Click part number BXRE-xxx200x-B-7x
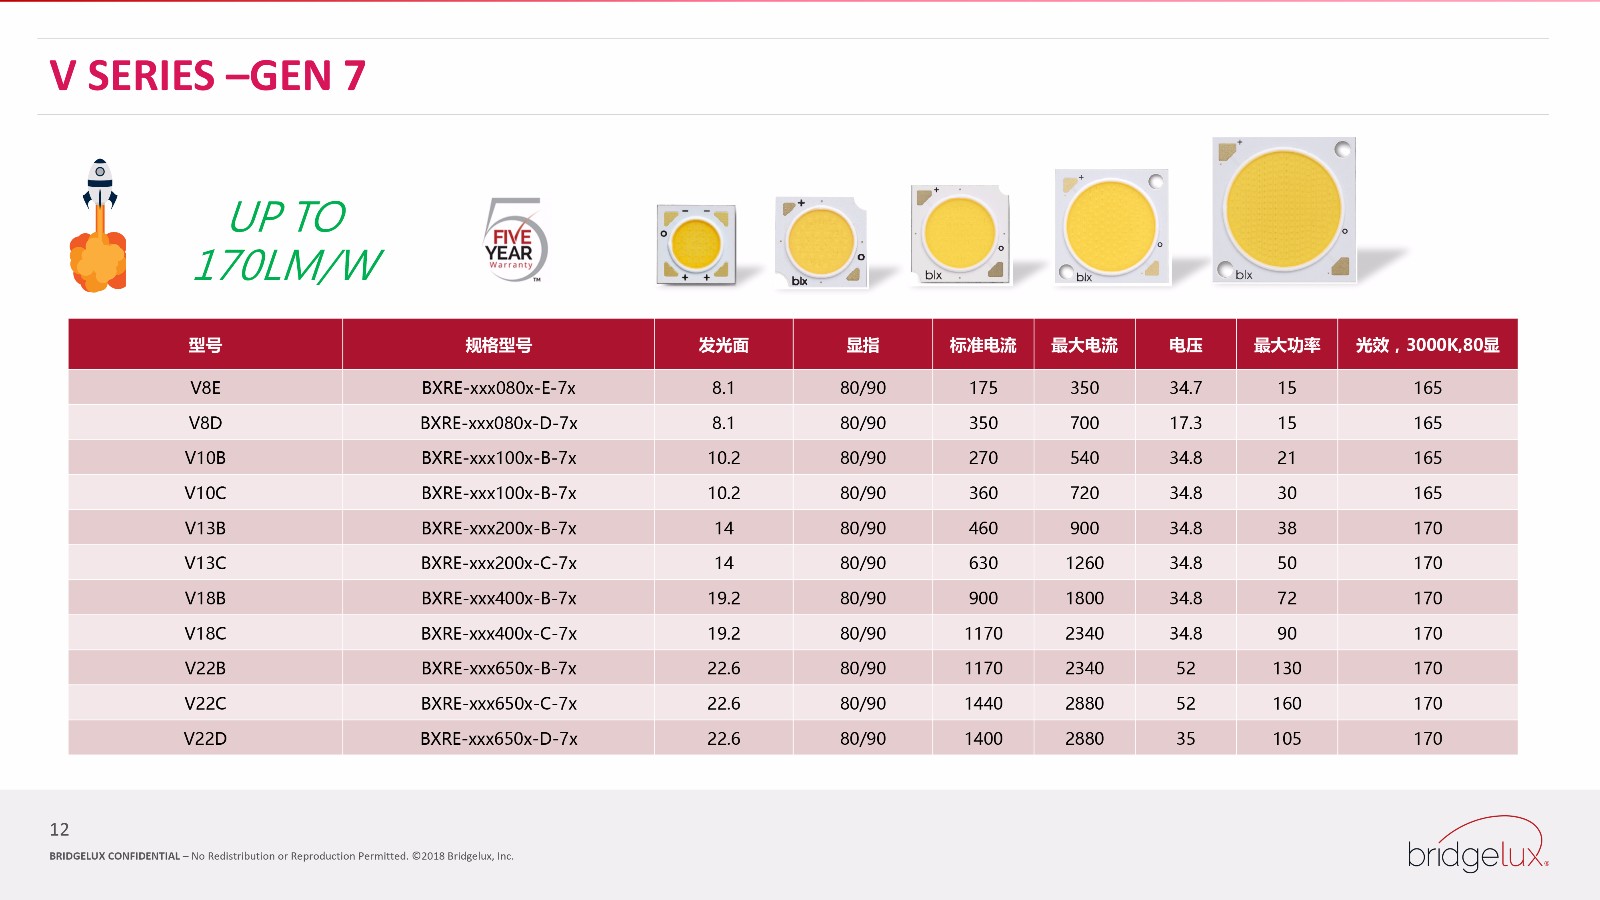 click(x=498, y=527)
